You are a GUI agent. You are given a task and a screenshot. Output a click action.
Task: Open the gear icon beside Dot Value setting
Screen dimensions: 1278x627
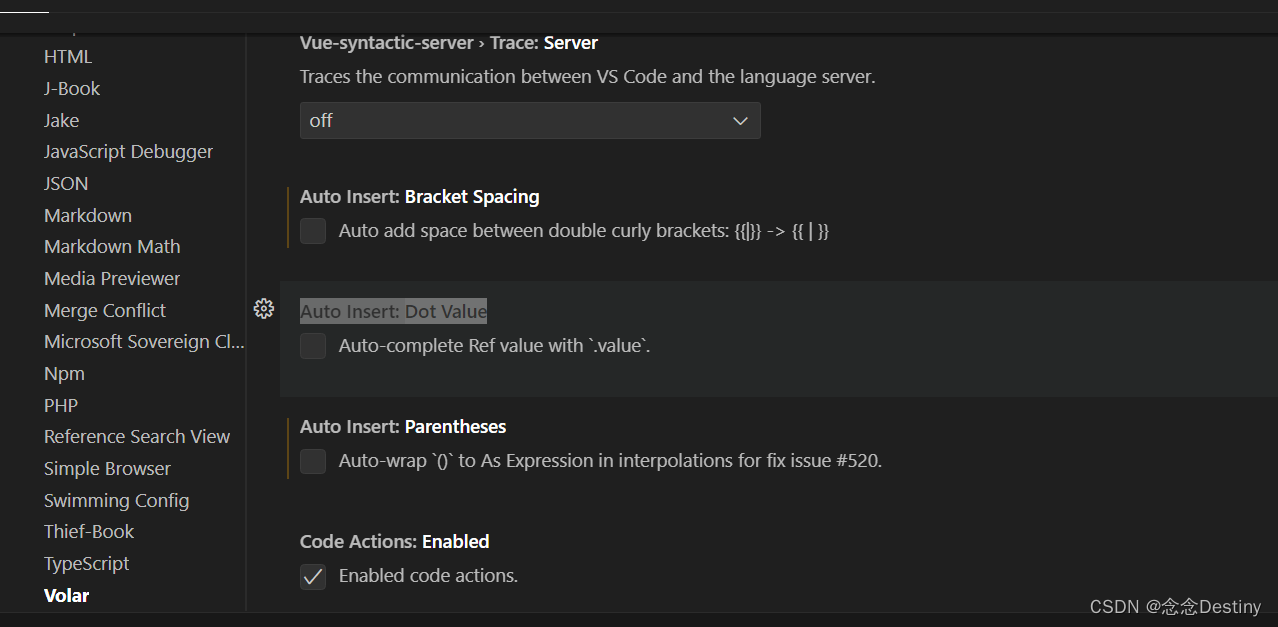click(264, 309)
